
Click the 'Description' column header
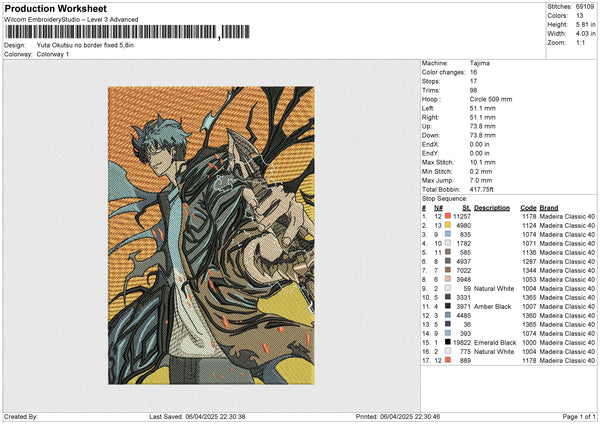[492, 208]
